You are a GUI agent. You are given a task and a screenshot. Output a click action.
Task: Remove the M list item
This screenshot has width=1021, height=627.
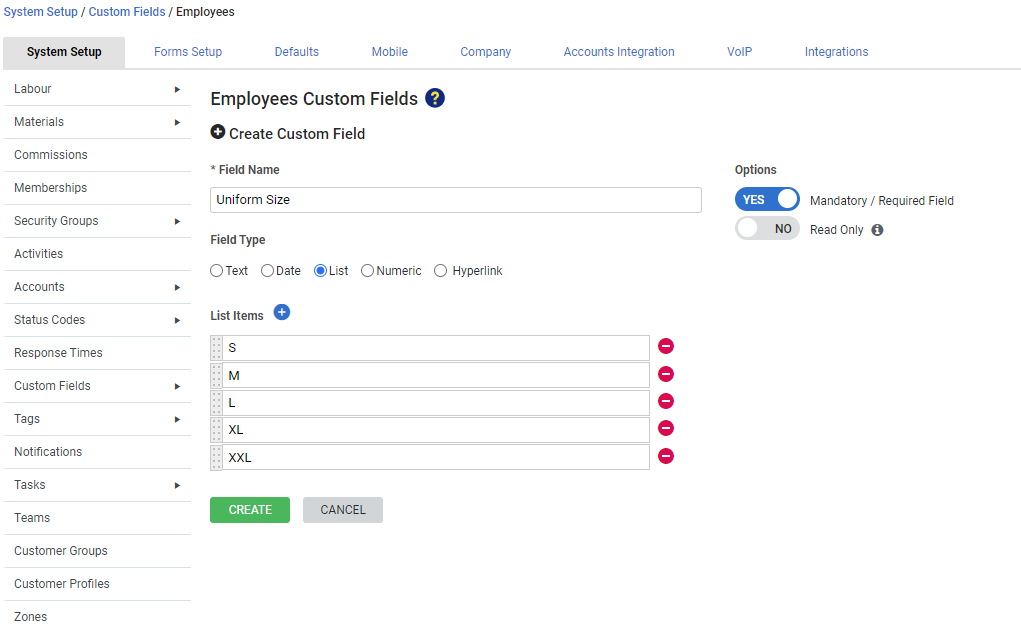[x=665, y=374]
